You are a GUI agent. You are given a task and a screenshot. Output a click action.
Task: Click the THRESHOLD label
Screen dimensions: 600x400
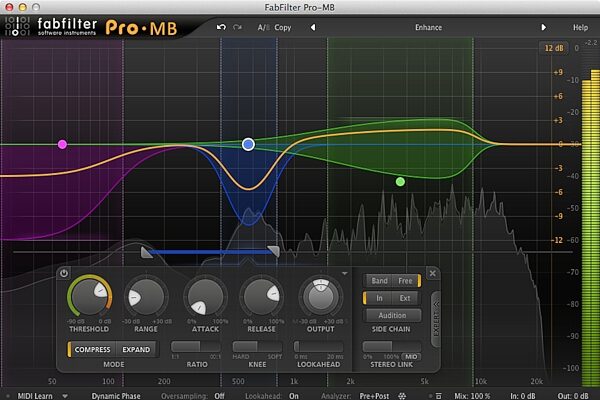click(89, 329)
